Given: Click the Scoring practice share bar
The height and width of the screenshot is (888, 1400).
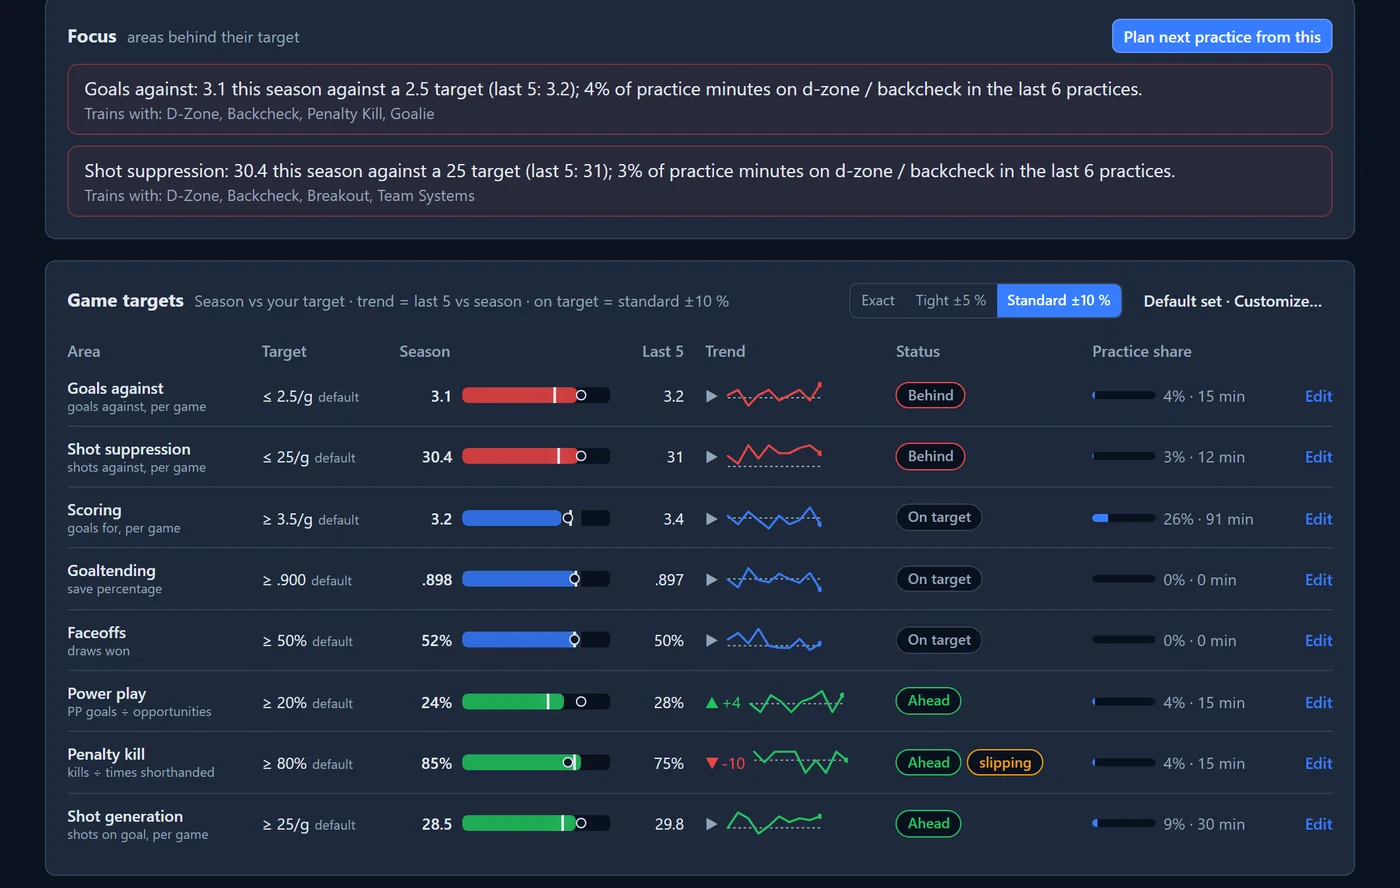Looking at the screenshot, I should point(1124,518).
